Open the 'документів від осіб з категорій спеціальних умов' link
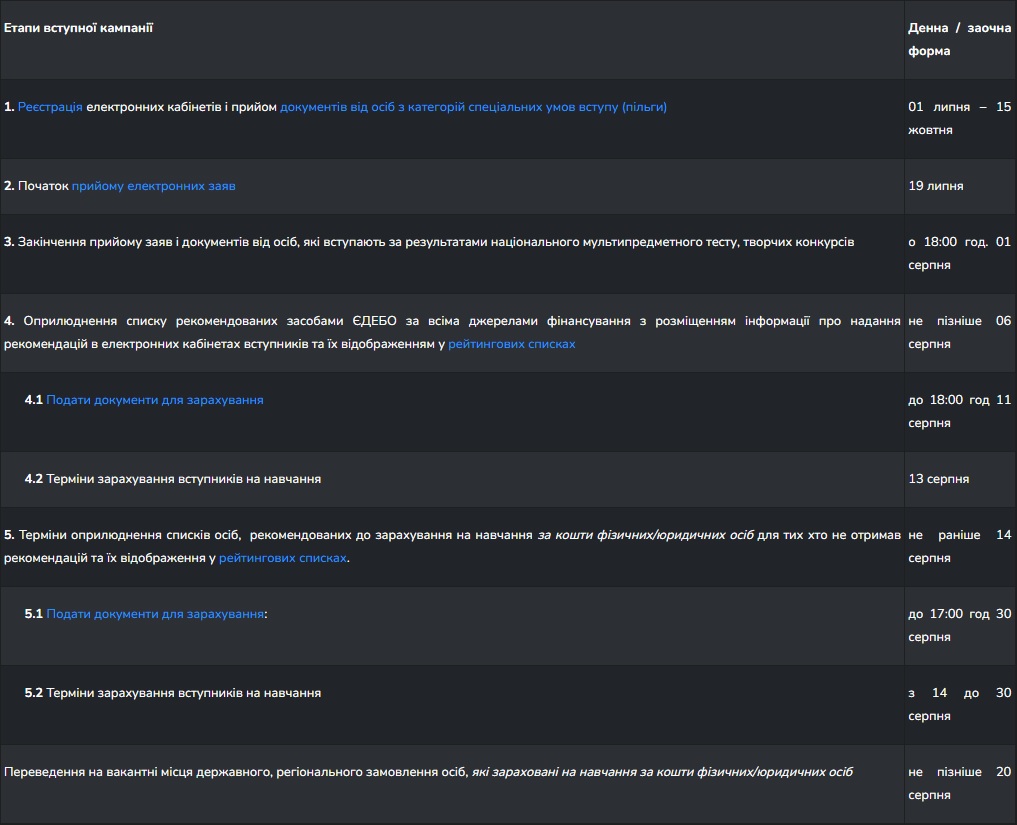The image size is (1017, 825). (473, 107)
